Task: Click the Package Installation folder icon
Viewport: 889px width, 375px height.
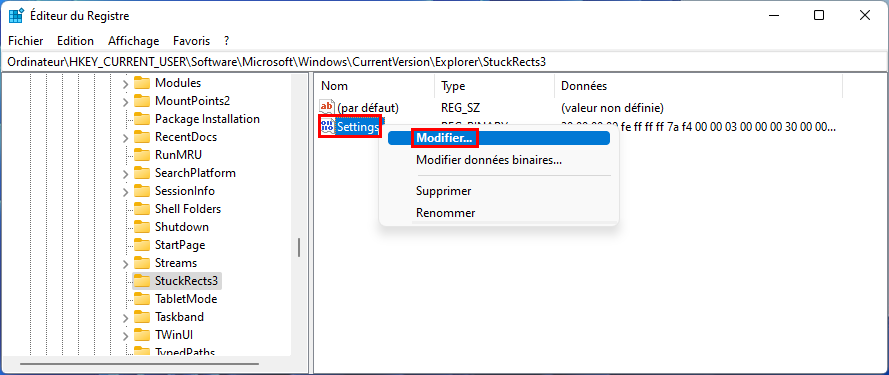Action: tap(142, 119)
